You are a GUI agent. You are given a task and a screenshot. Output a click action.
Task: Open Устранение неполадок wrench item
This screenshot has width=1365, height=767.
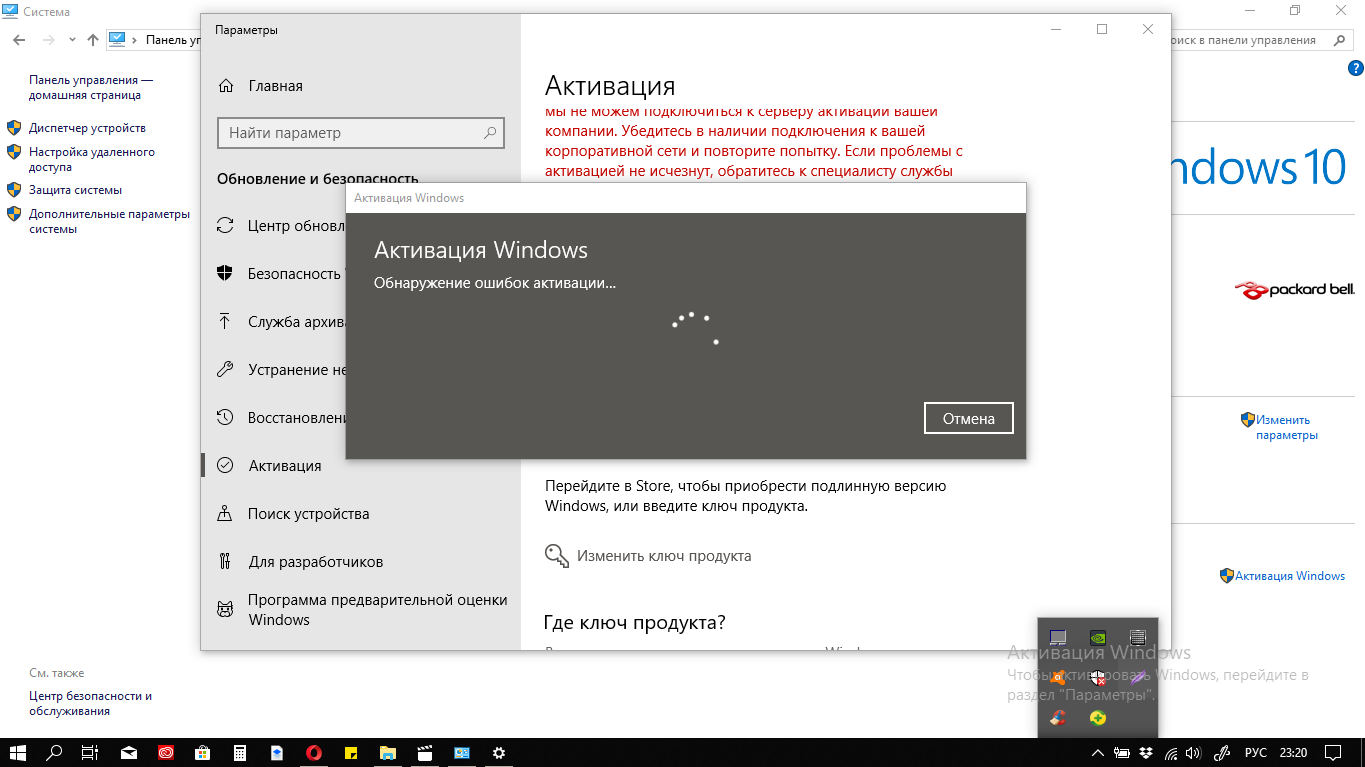281,370
